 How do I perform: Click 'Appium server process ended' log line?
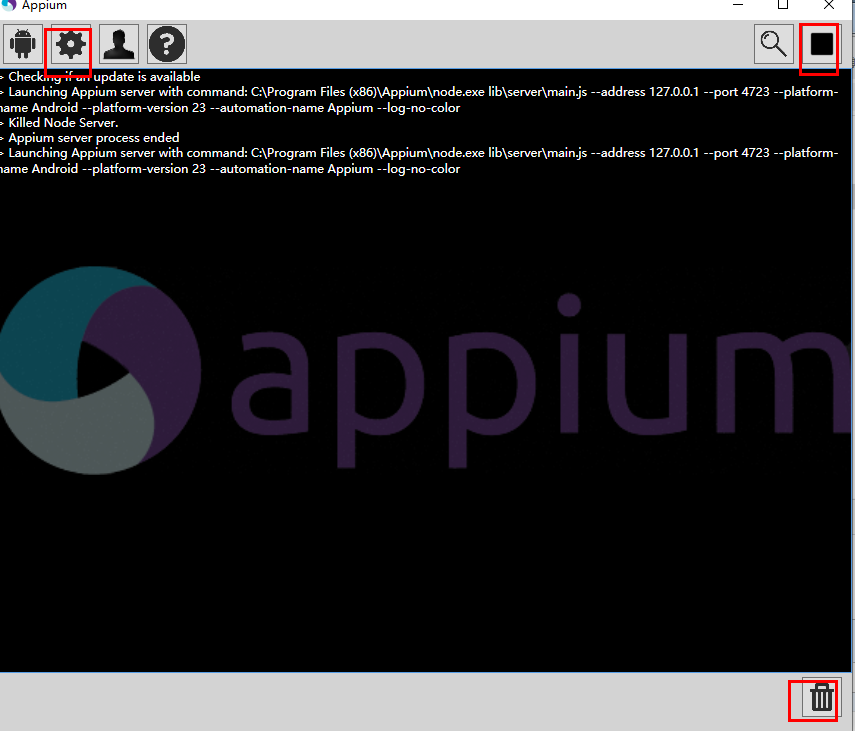93,138
